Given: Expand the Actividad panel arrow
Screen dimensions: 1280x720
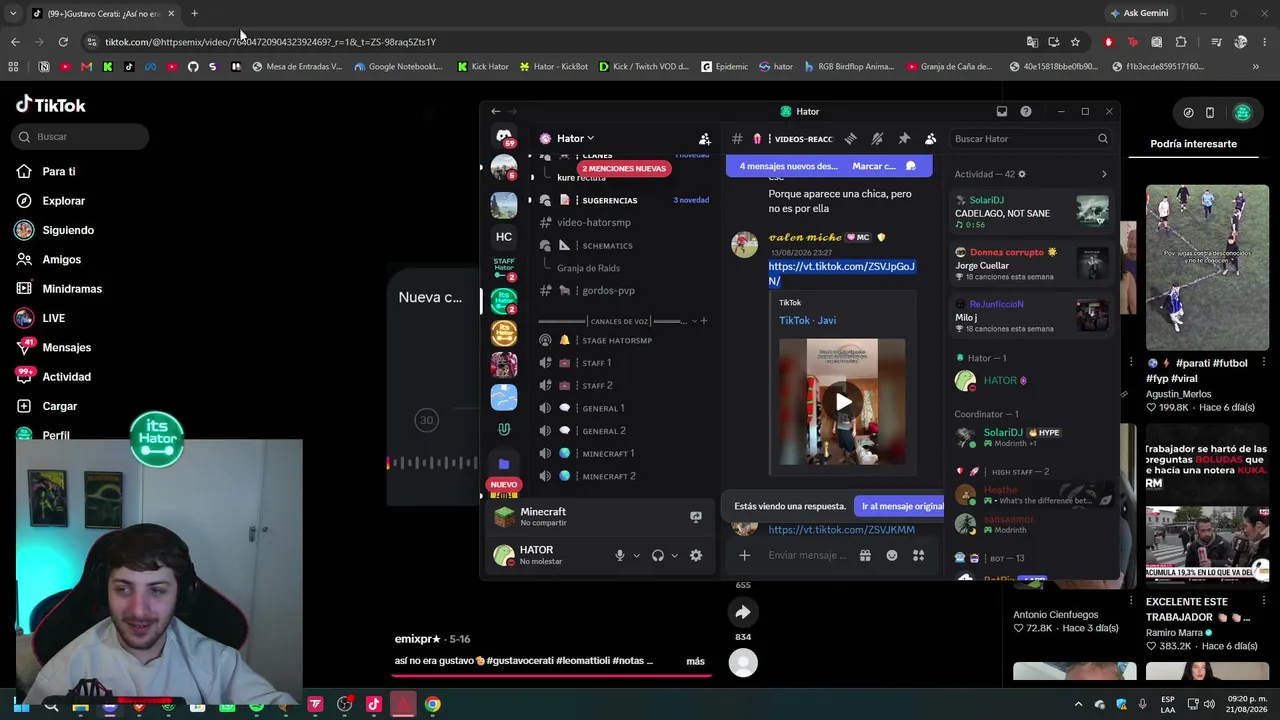Looking at the screenshot, I should click(1104, 174).
